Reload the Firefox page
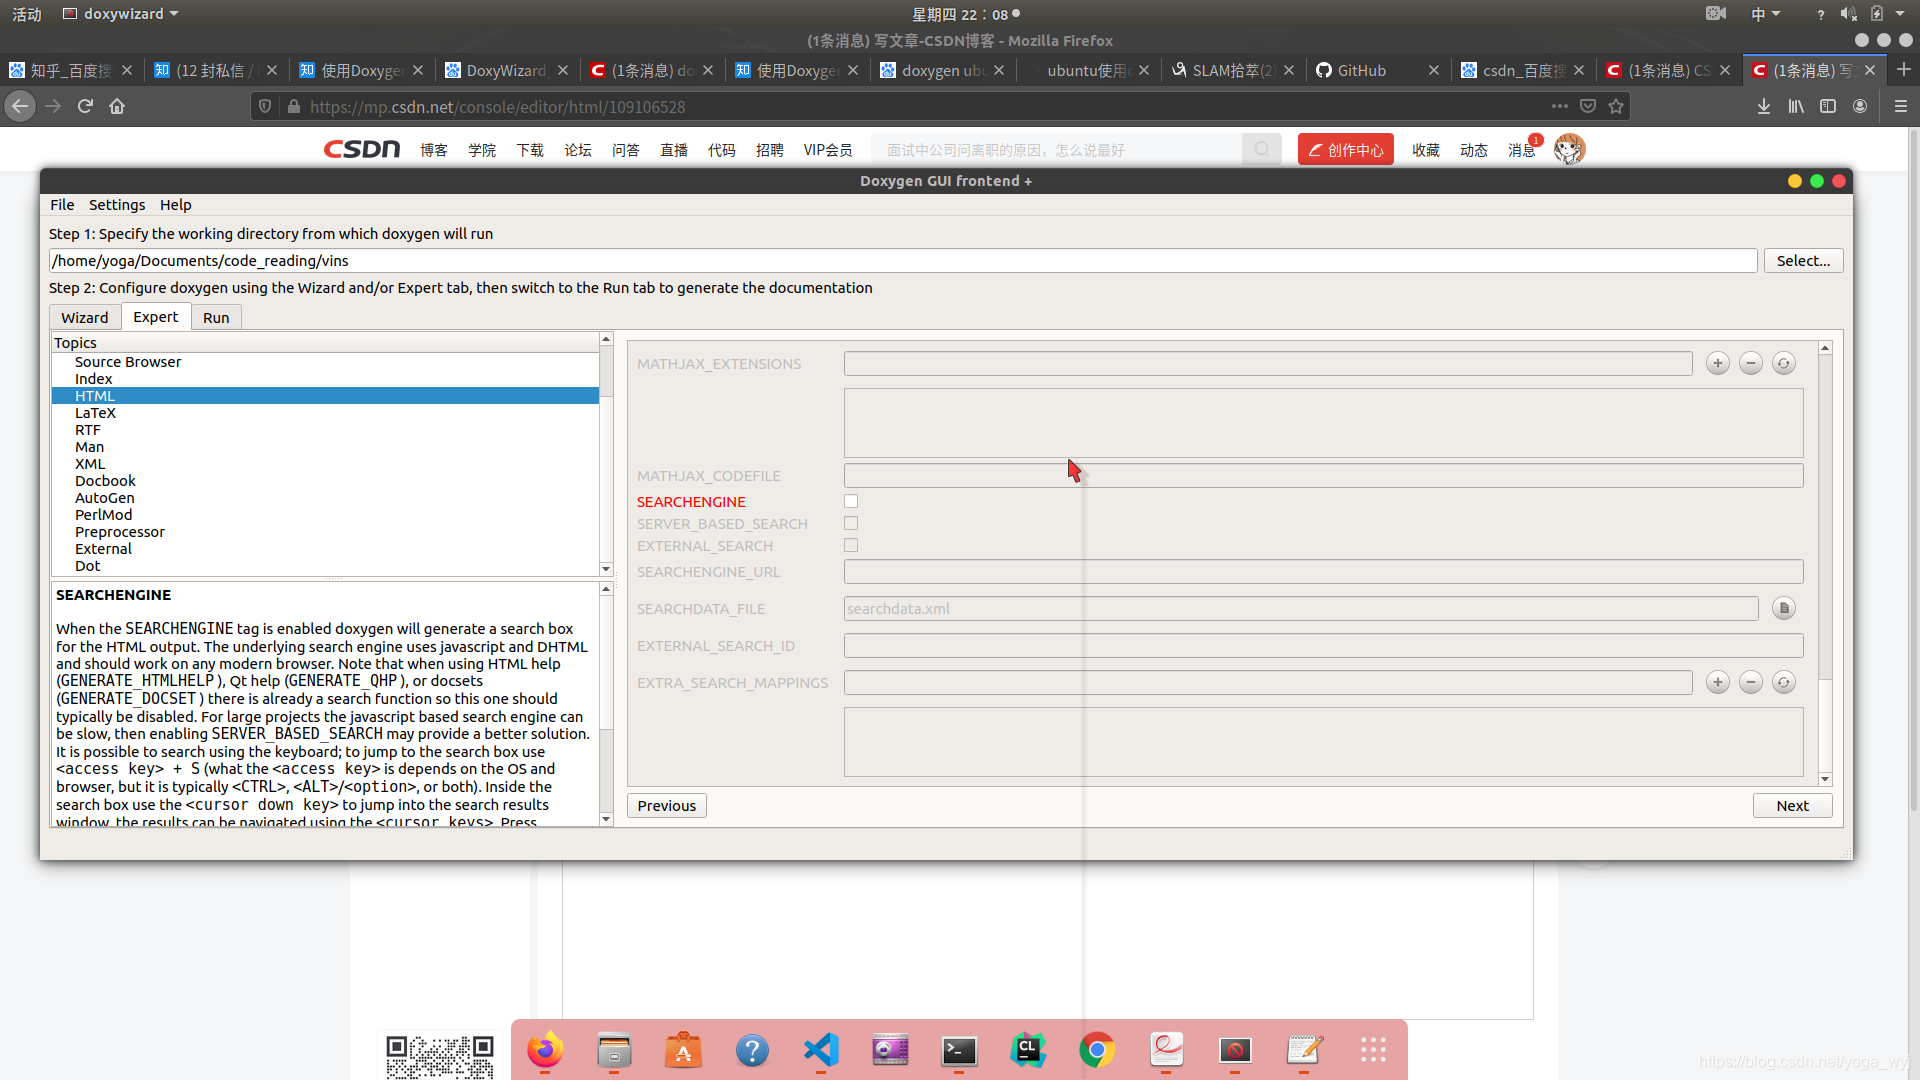The image size is (1920, 1080). (85, 106)
